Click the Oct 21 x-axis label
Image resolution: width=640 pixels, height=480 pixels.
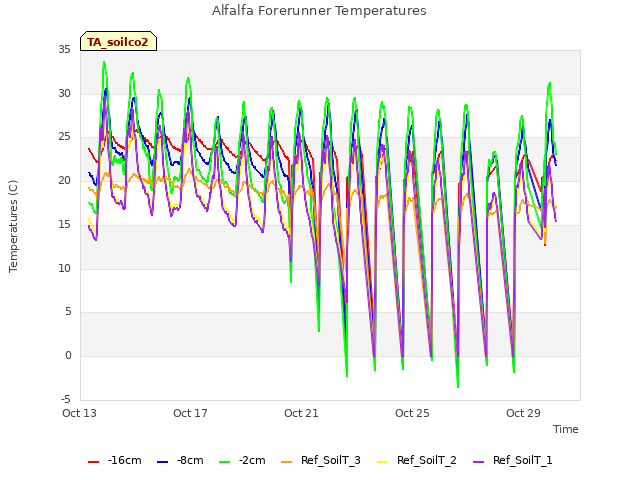[301, 413]
